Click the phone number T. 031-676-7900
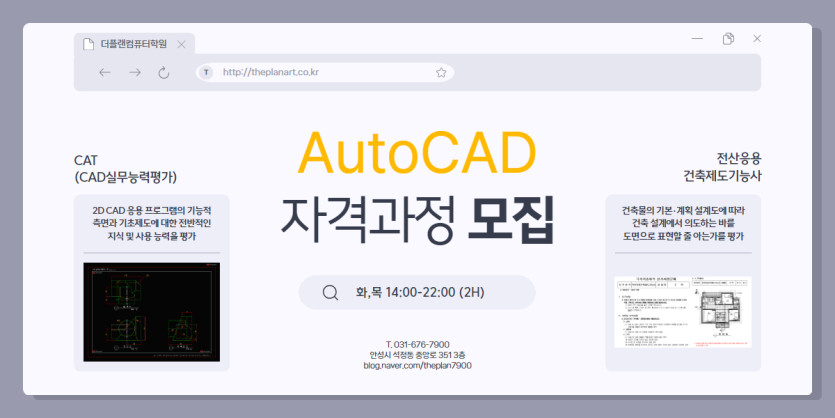Viewport: 835px width, 418px height. click(418, 345)
